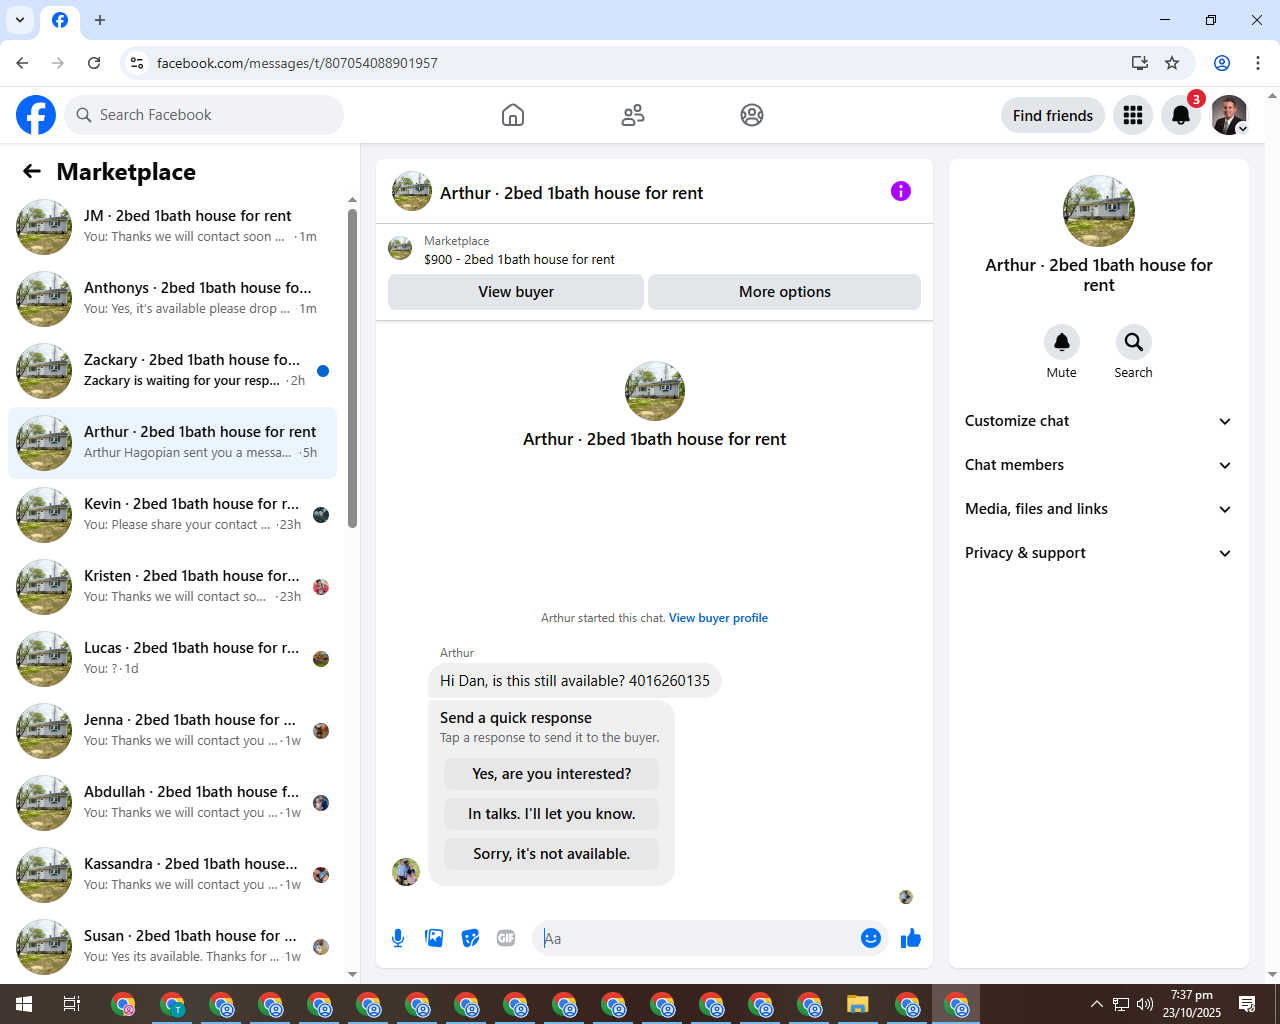1280x1024 pixels.
Task: Open the Kevin conversation
Action: pyautogui.click(x=172, y=515)
